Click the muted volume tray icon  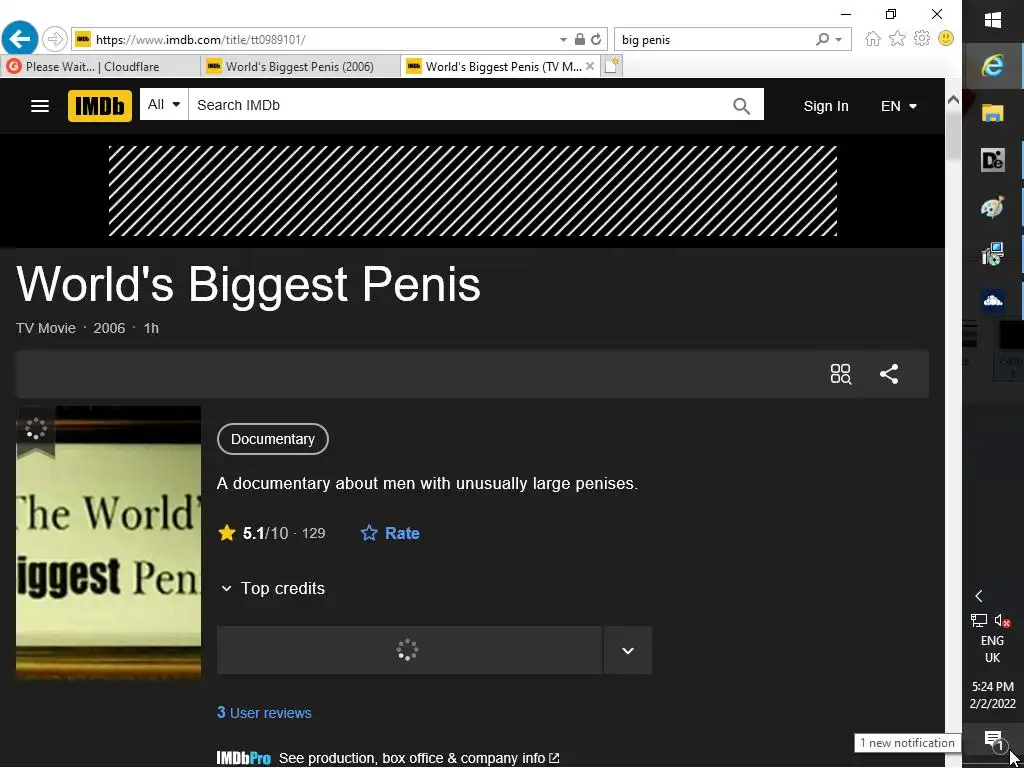coord(1002,620)
